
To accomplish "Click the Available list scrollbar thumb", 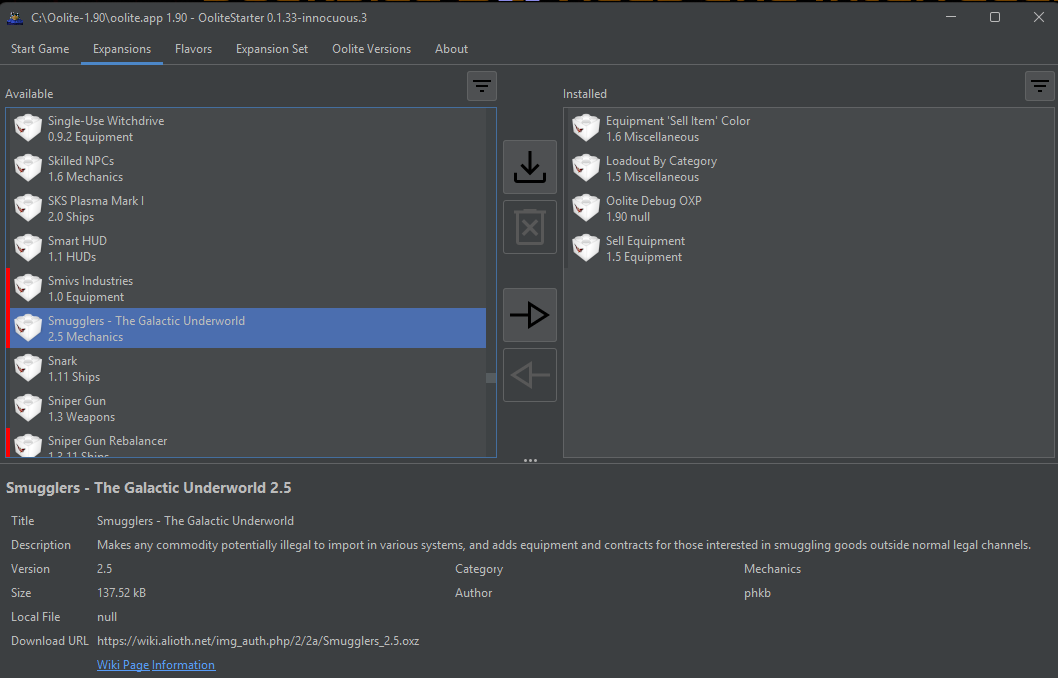I will (x=491, y=378).
